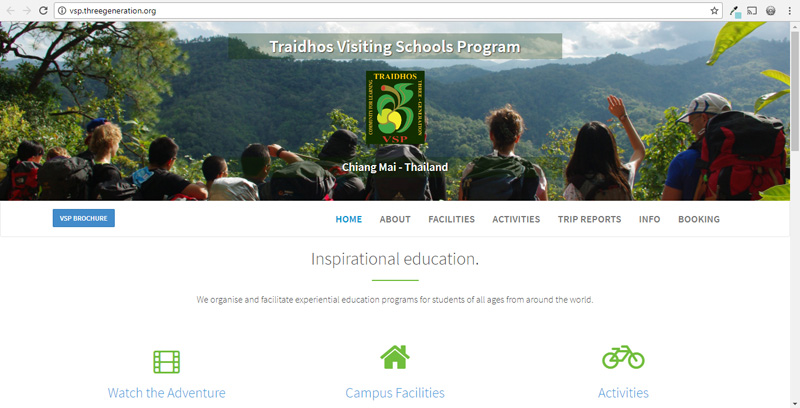800x408 pixels.
Task: Open the VSP Brochure button
Action: pos(84,218)
